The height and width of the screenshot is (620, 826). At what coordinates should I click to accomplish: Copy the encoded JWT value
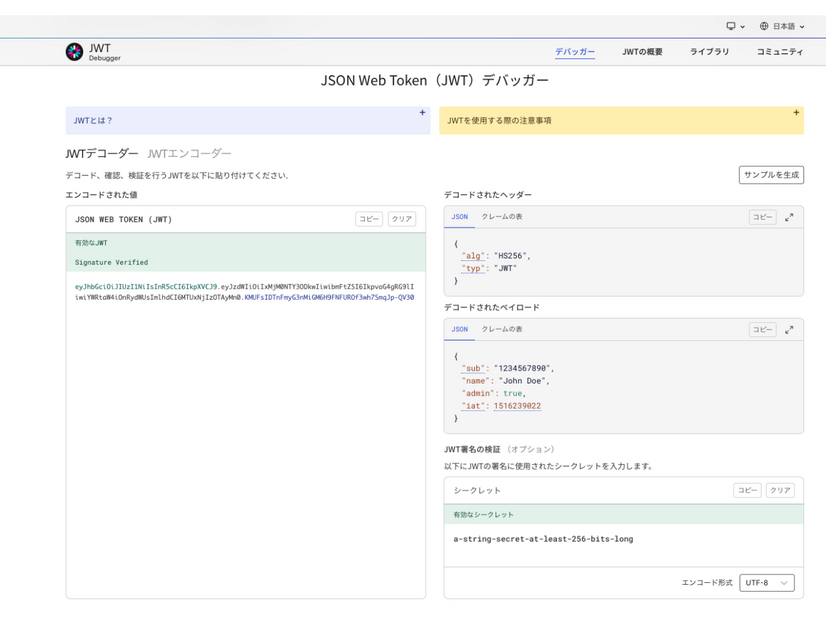pyautogui.click(x=368, y=218)
